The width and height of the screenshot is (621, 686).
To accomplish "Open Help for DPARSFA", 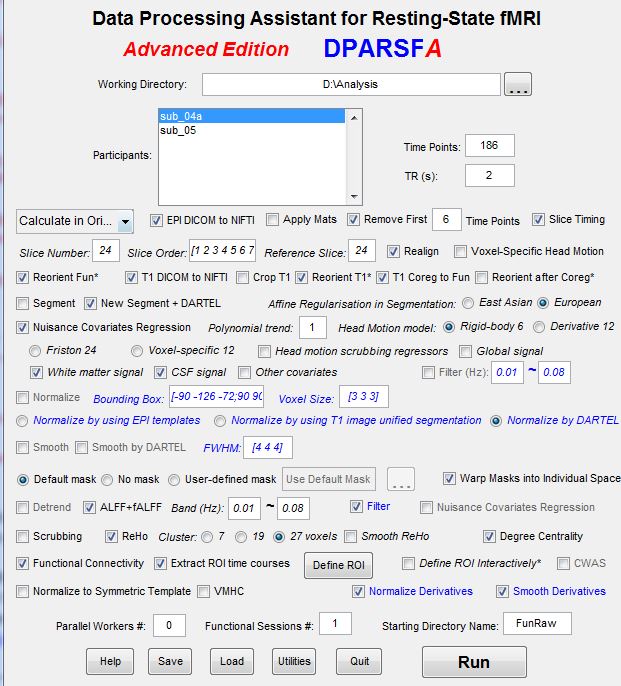I will pos(110,662).
